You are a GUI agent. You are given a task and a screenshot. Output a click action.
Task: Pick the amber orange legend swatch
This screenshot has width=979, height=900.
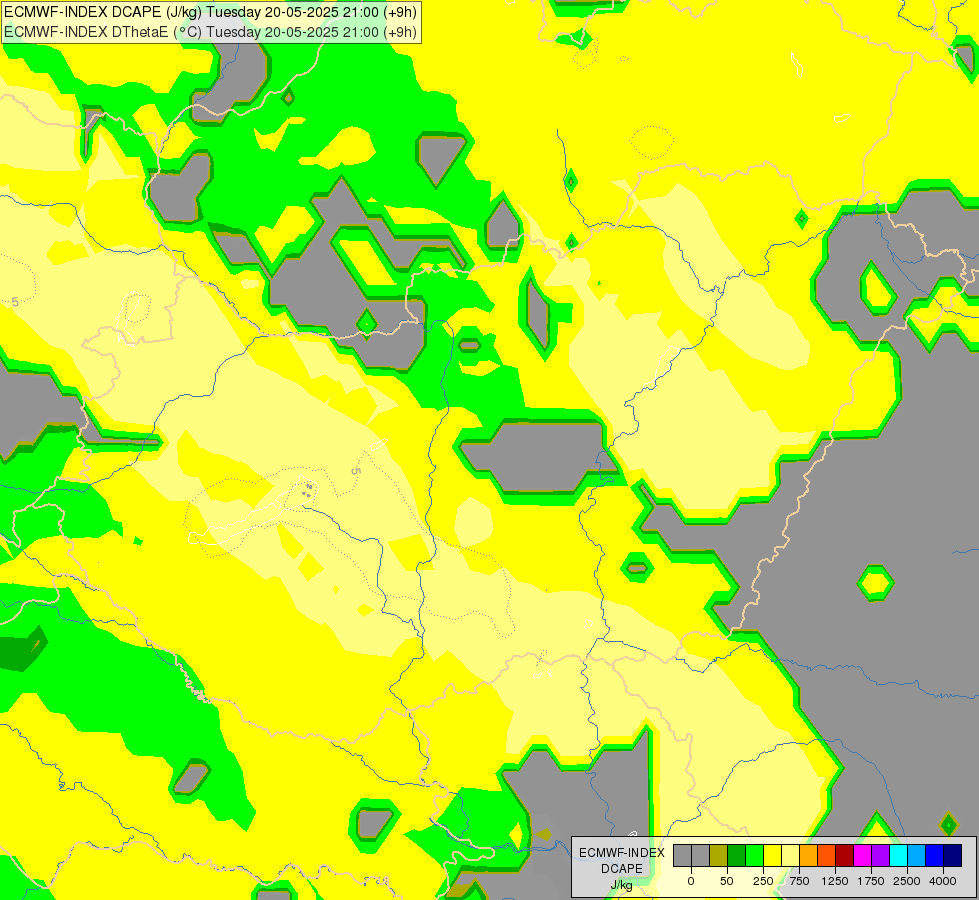(809, 855)
